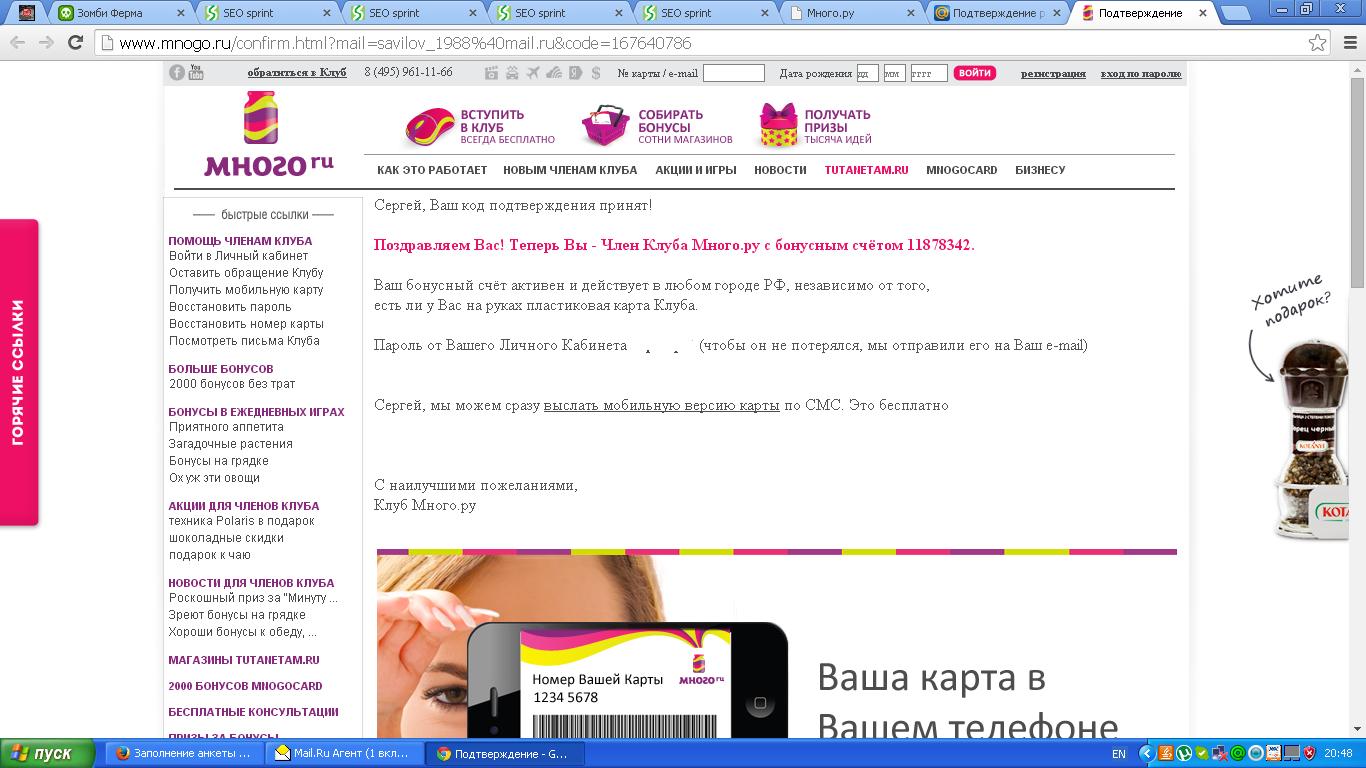This screenshot has height=768, width=1366.
Task: Click the 'Восстановить пароль' link
Action: pos(230,307)
